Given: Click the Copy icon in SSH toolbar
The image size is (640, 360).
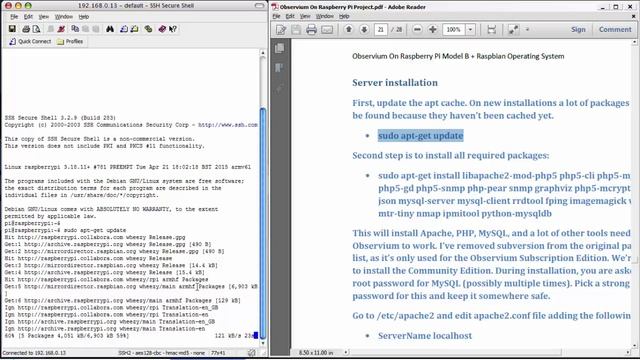Looking at the screenshot, I should point(75,29).
